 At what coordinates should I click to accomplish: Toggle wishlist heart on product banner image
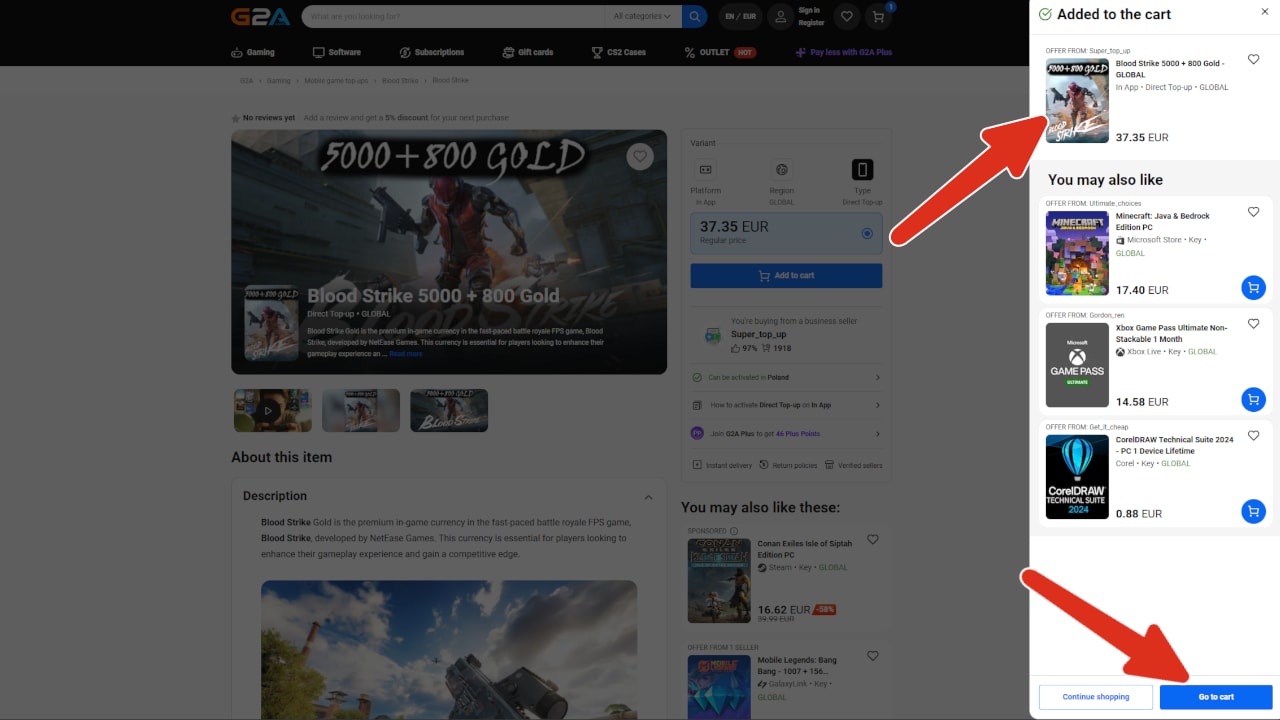pyautogui.click(x=640, y=156)
